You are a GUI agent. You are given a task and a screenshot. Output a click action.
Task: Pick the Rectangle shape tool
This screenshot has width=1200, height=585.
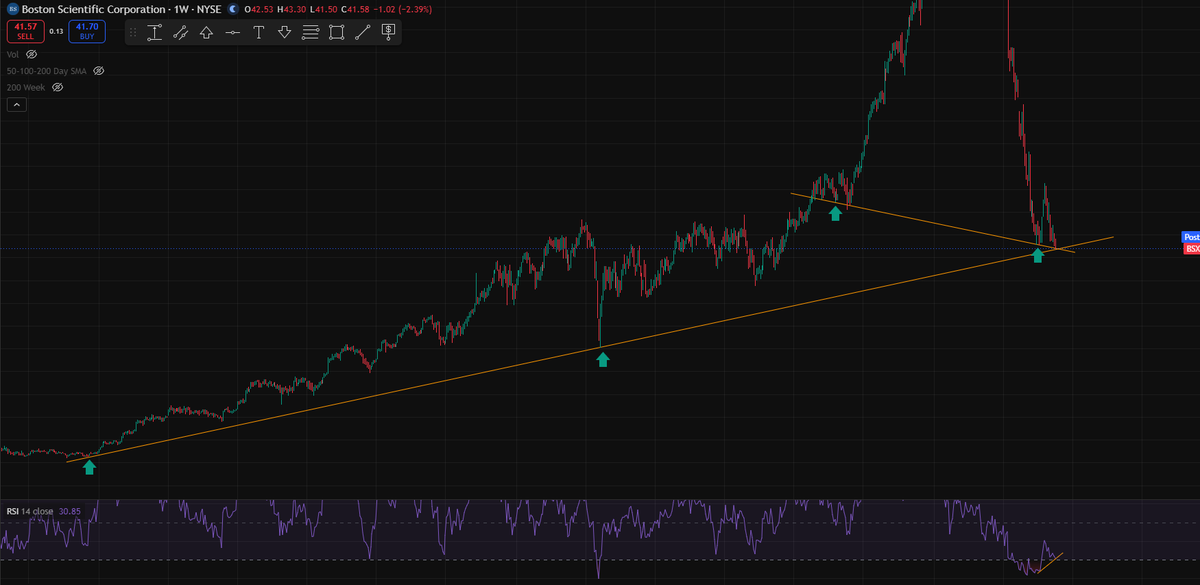point(336,32)
